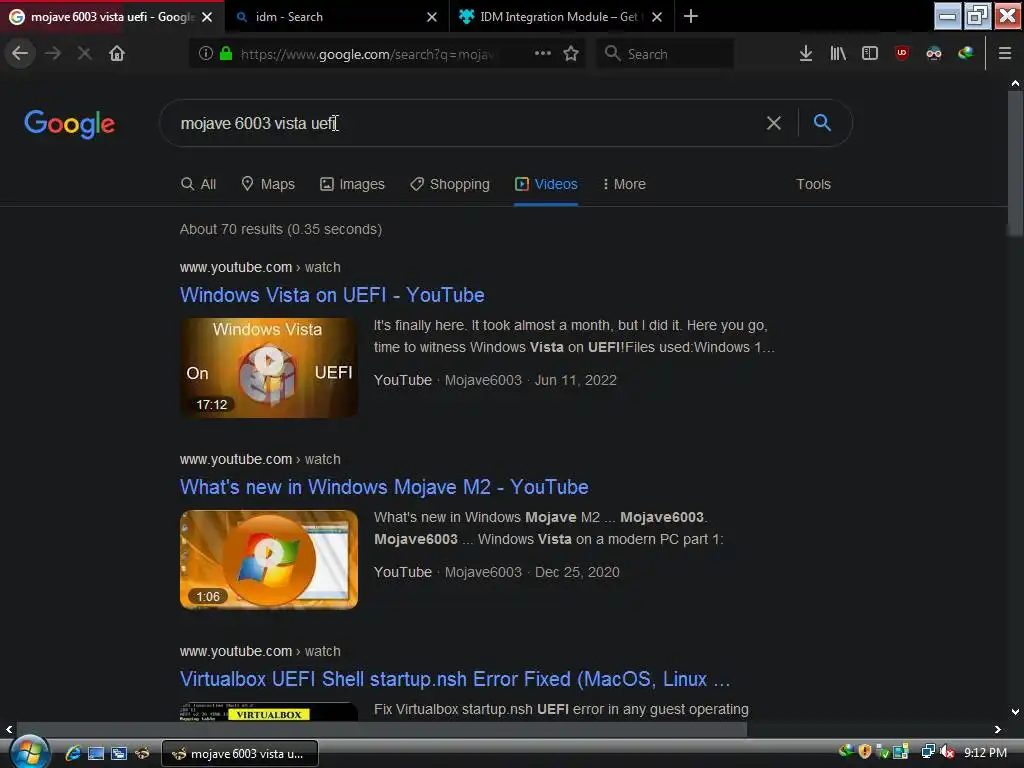The image size is (1024, 768).
Task: Click the security shield tray icon
Action: tap(865, 752)
